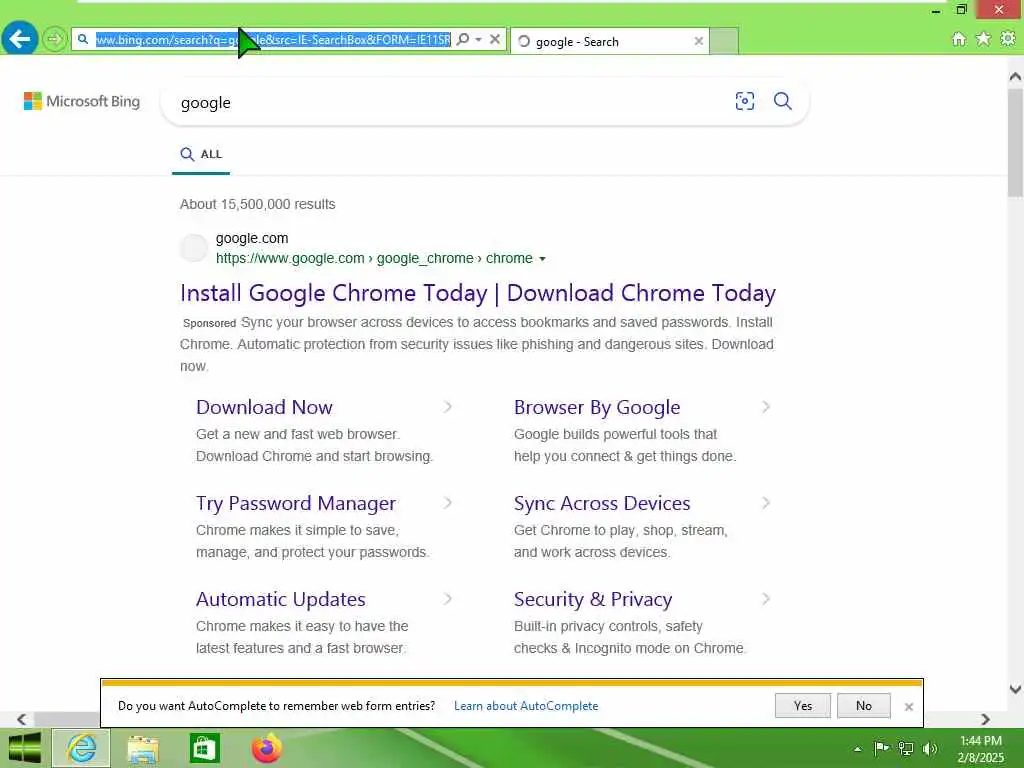Switch to the 'google - Search' tab
The image size is (1024, 768).
coord(609,41)
